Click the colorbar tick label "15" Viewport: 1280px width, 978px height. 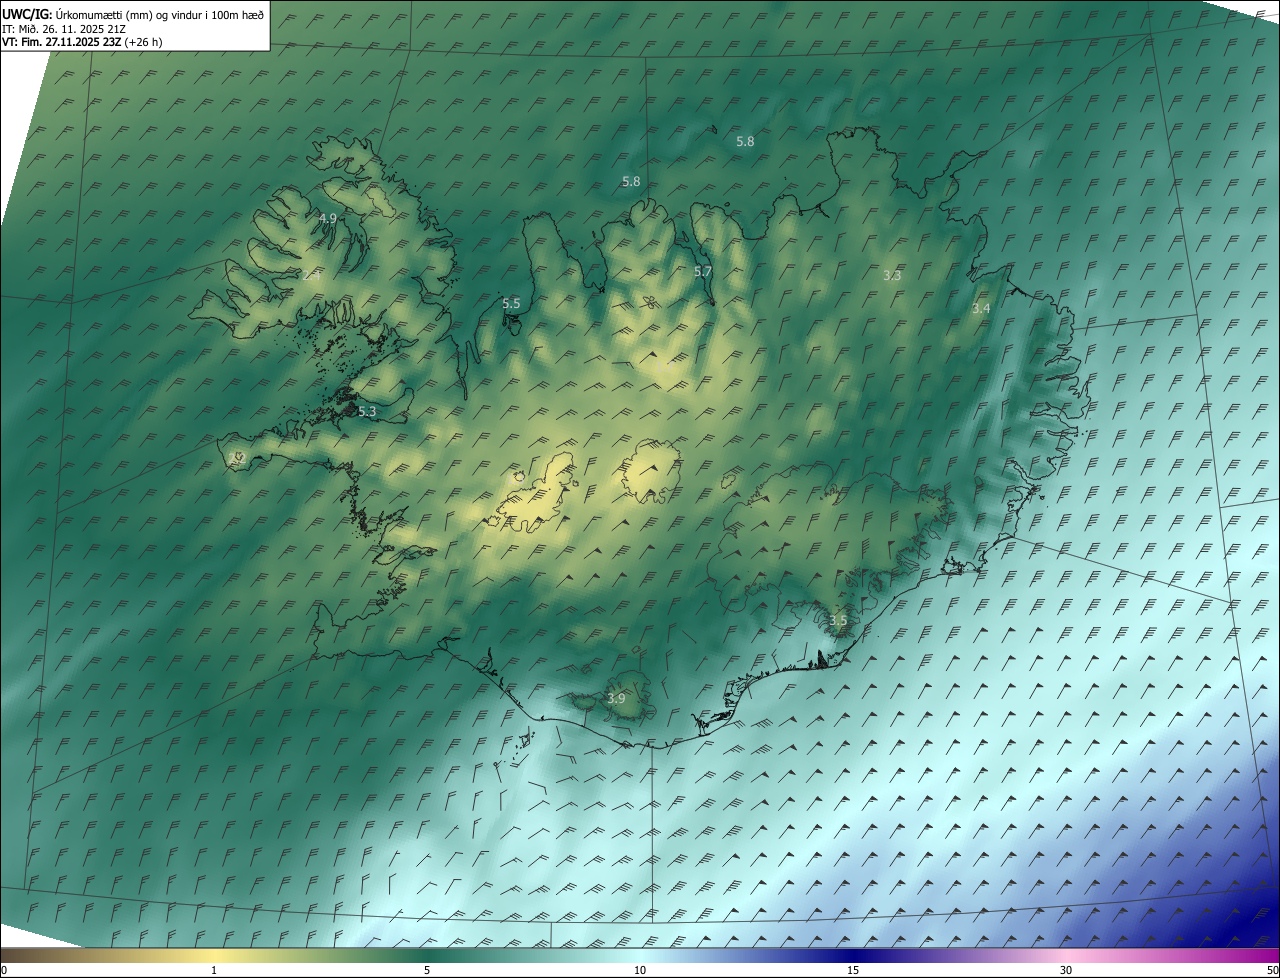853,970
